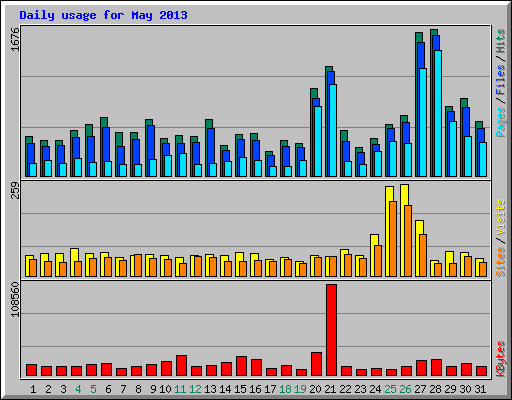Click the red KBytes bar for day 28
The width and height of the screenshot is (512, 400).
[436, 368]
